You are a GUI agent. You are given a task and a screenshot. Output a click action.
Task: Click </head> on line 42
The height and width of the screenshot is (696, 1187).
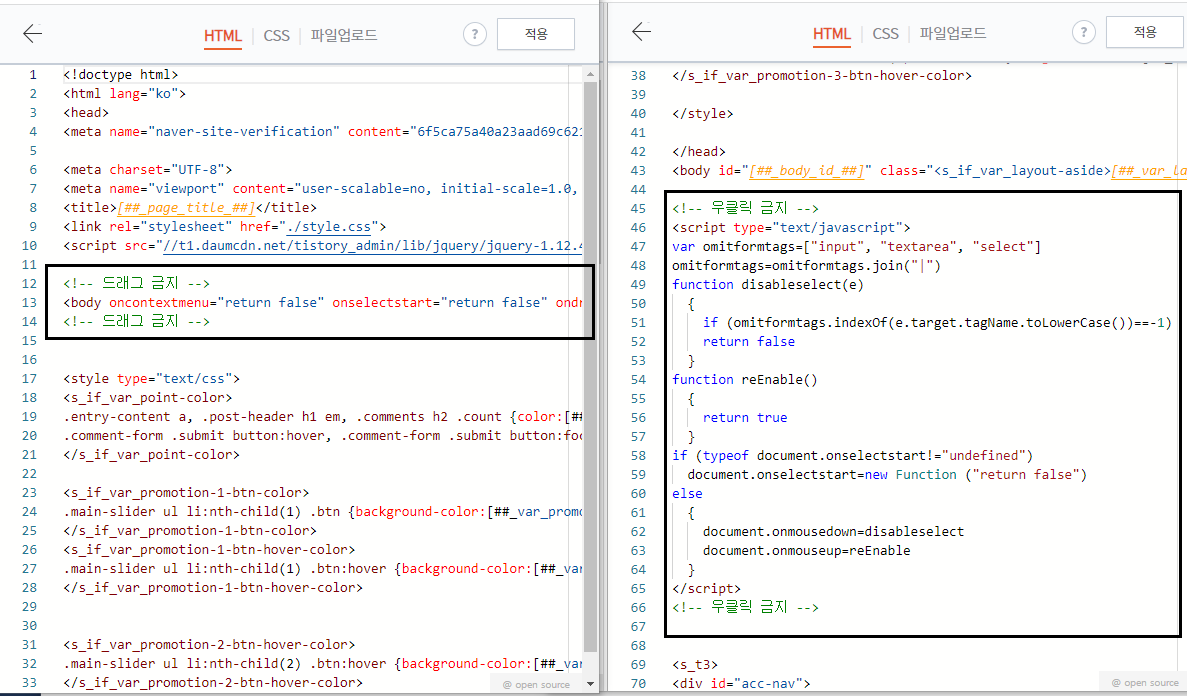pyautogui.click(x=699, y=151)
